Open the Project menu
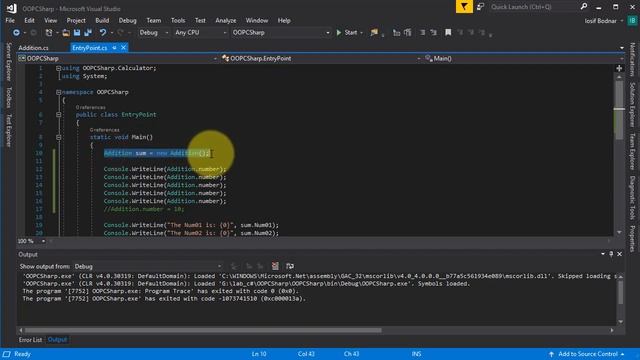640x360 pixels. pyautogui.click(x=76, y=20)
